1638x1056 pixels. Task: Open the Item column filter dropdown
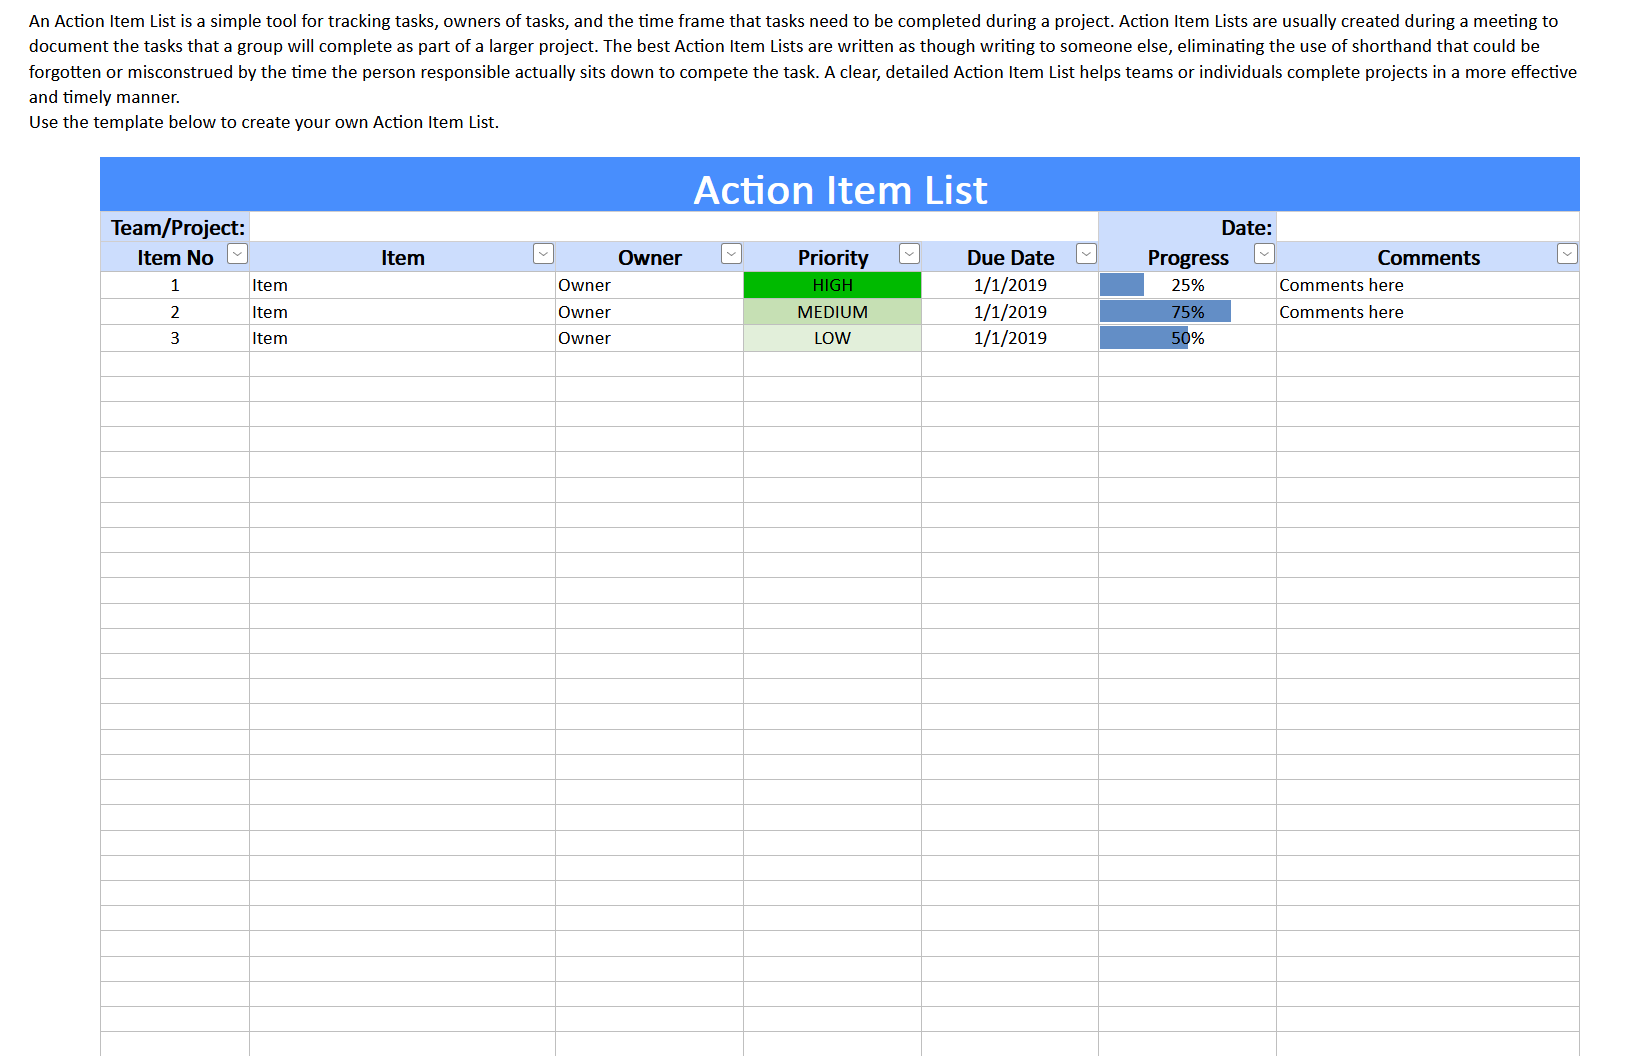point(543,255)
